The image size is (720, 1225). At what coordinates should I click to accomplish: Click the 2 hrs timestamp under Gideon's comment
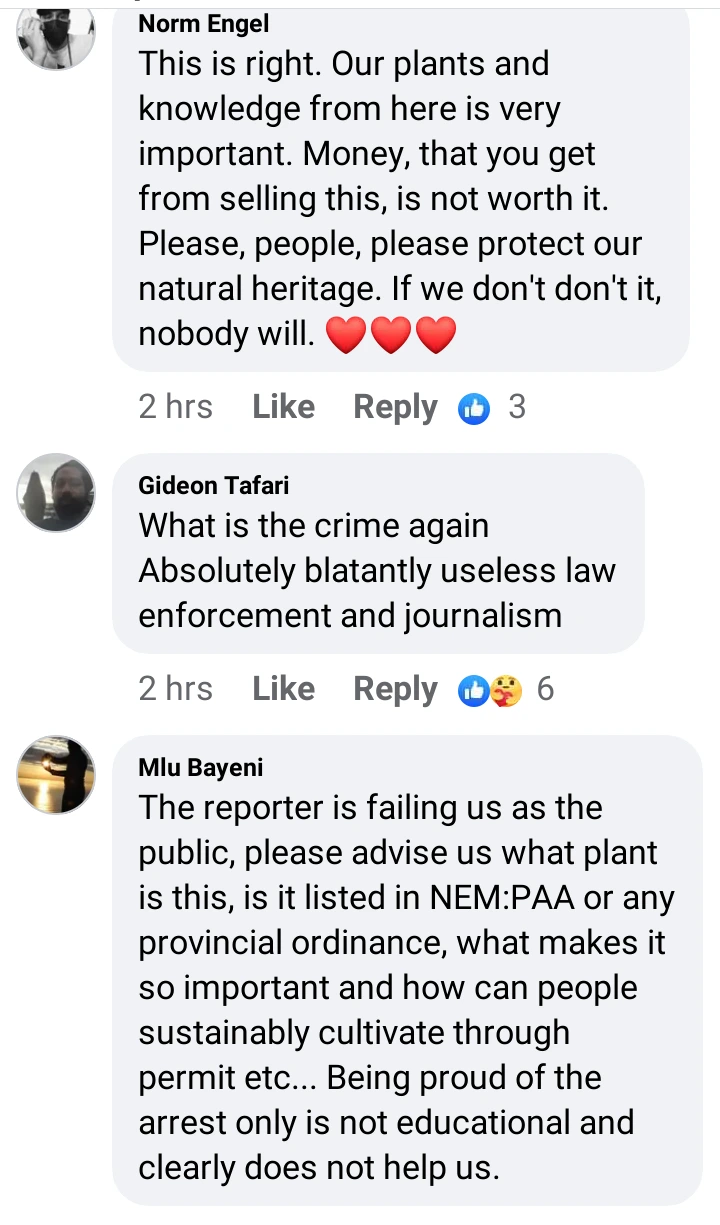pyautogui.click(x=175, y=689)
